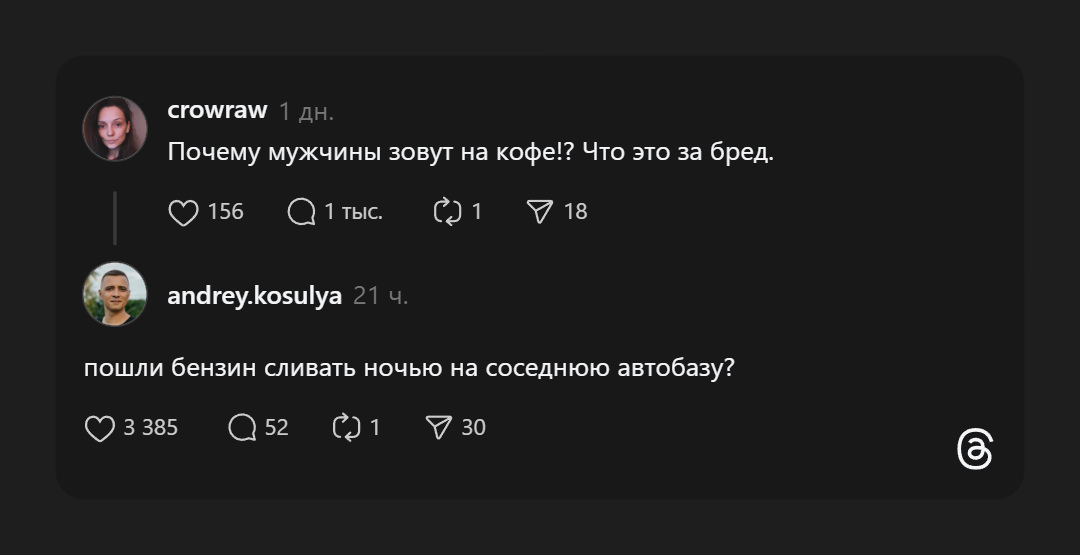Open replies on crowraw's post via comment icon
Viewport: 1080px width, 555px height.
pos(301,212)
